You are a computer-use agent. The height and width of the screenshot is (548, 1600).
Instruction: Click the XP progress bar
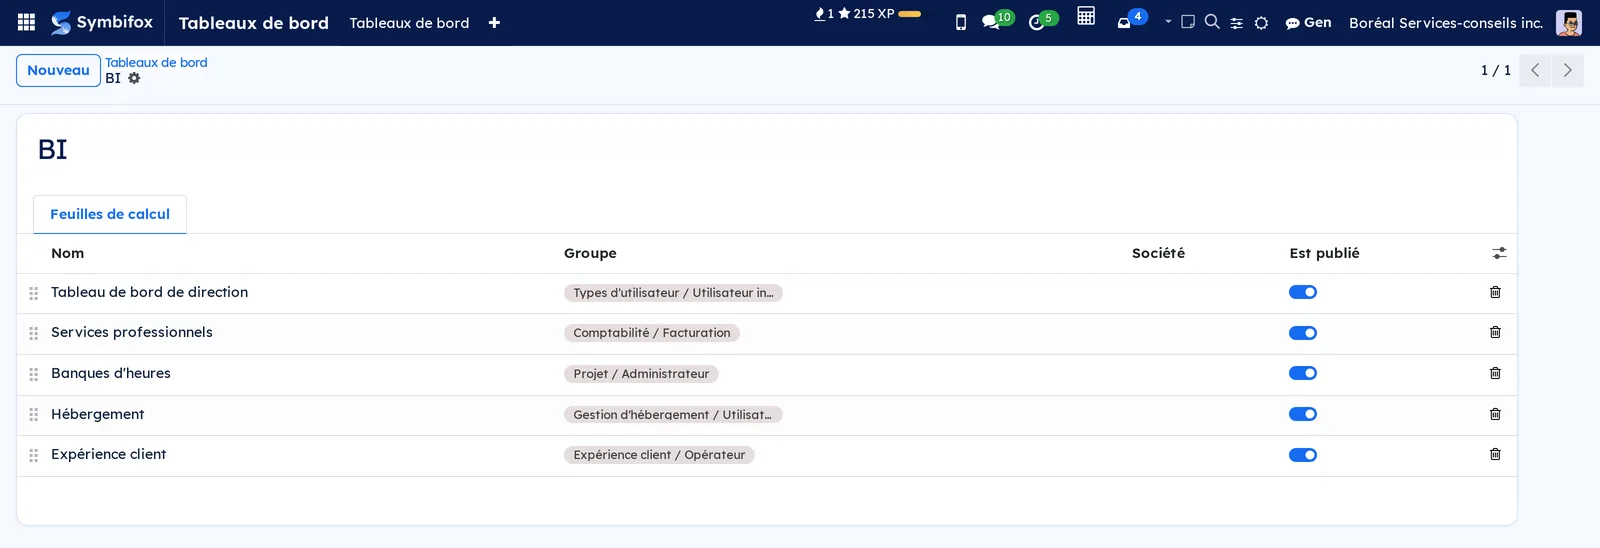pyautogui.click(x=910, y=14)
